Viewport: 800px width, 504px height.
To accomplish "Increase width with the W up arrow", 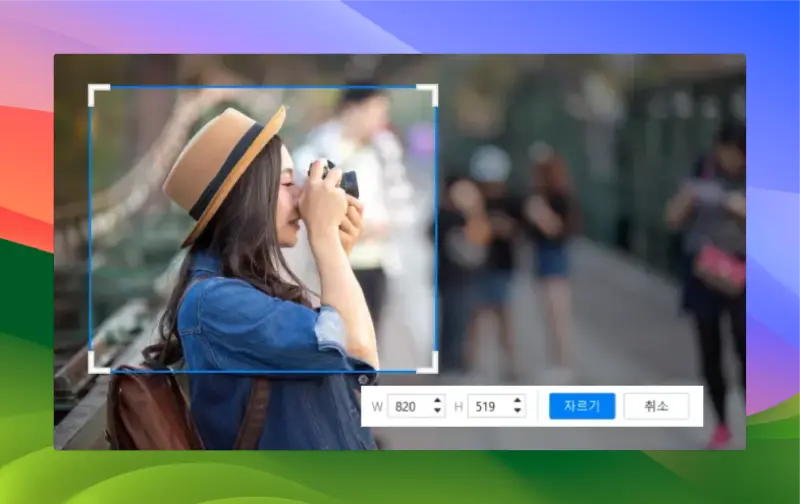I will click(x=437, y=401).
